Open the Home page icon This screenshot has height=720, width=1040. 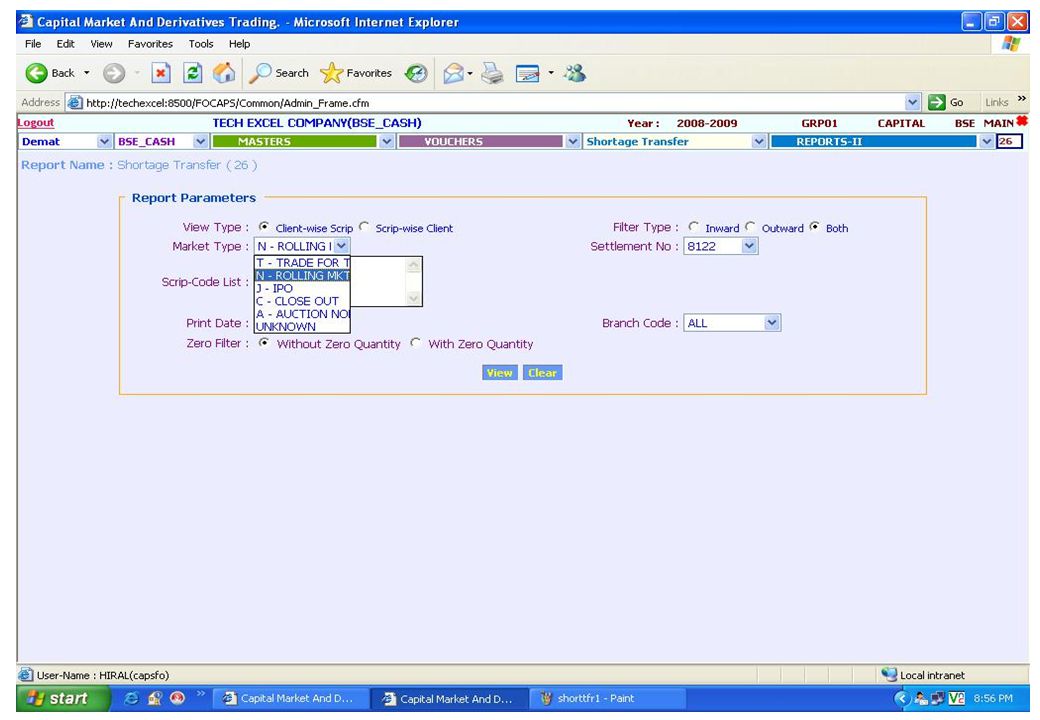coord(224,73)
